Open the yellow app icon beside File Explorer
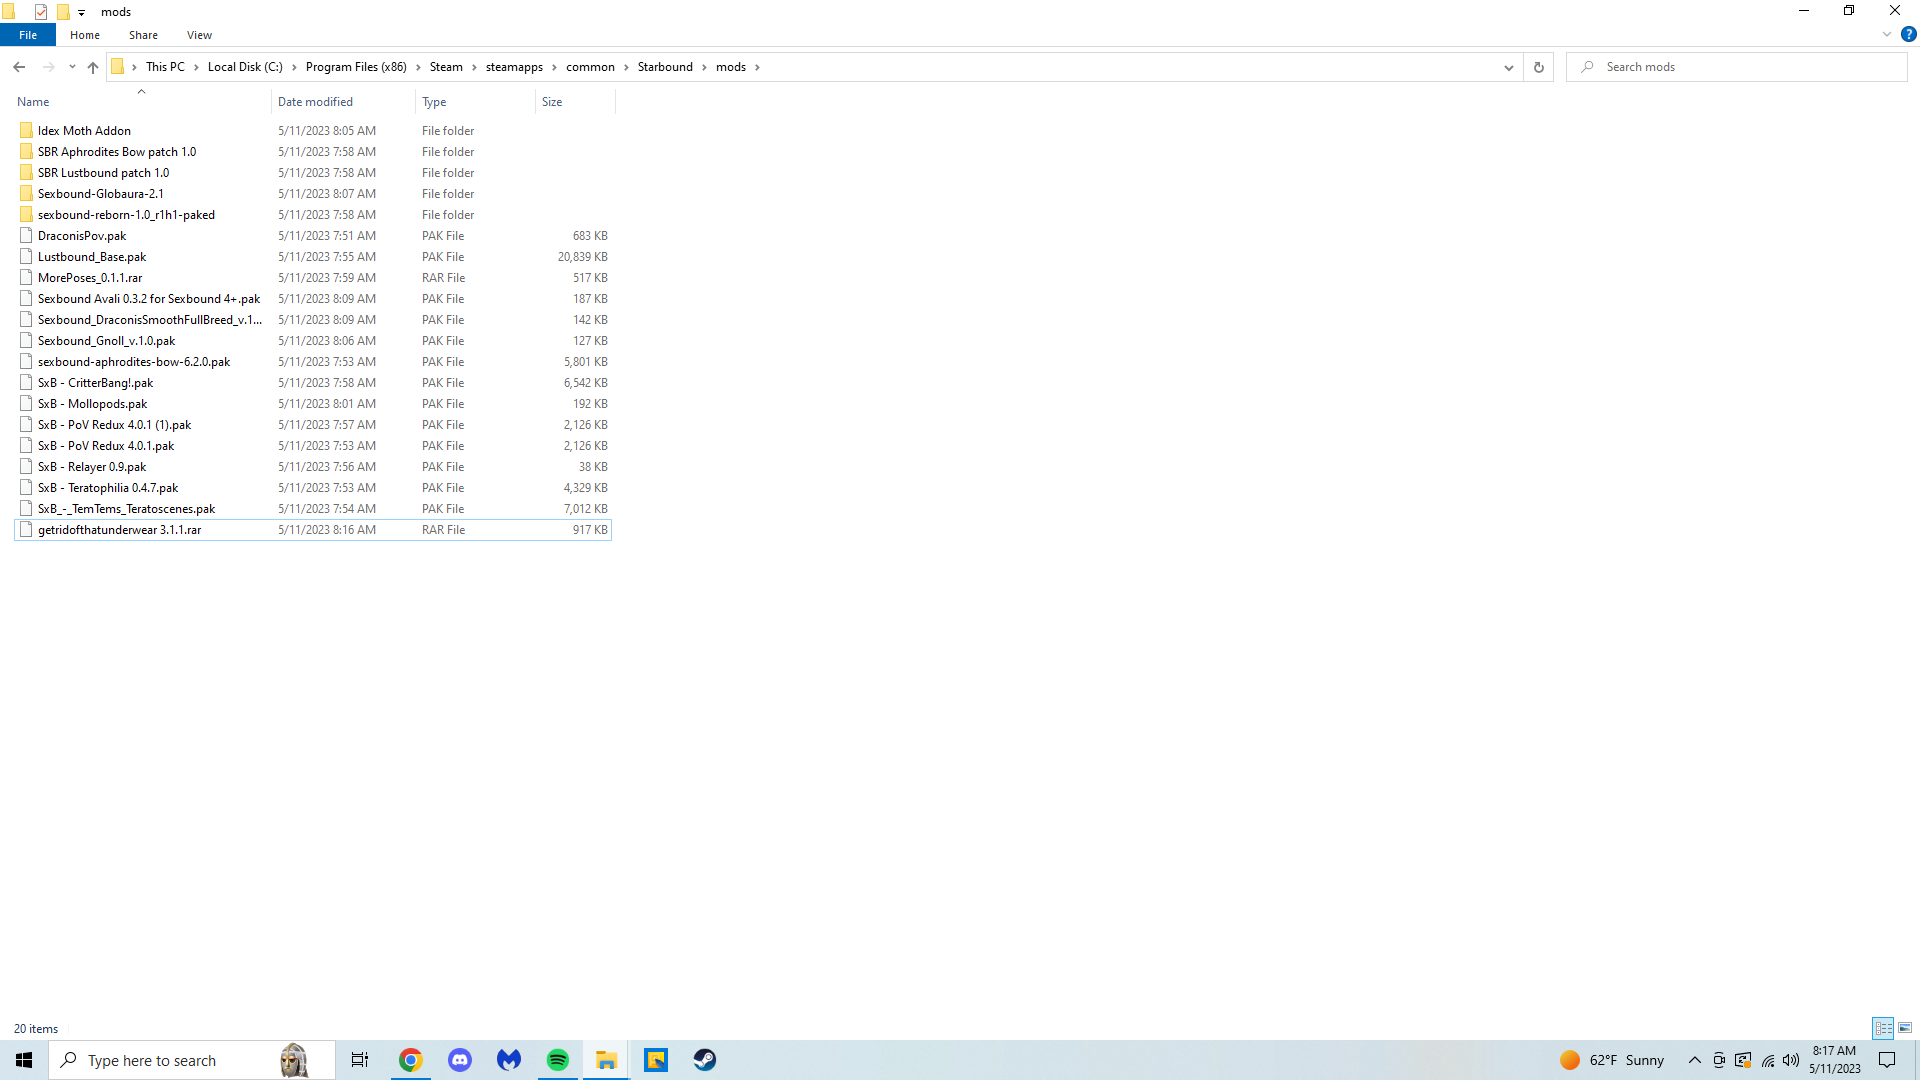Viewport: 1920px width, 1080px height. tap(656, 1060)
